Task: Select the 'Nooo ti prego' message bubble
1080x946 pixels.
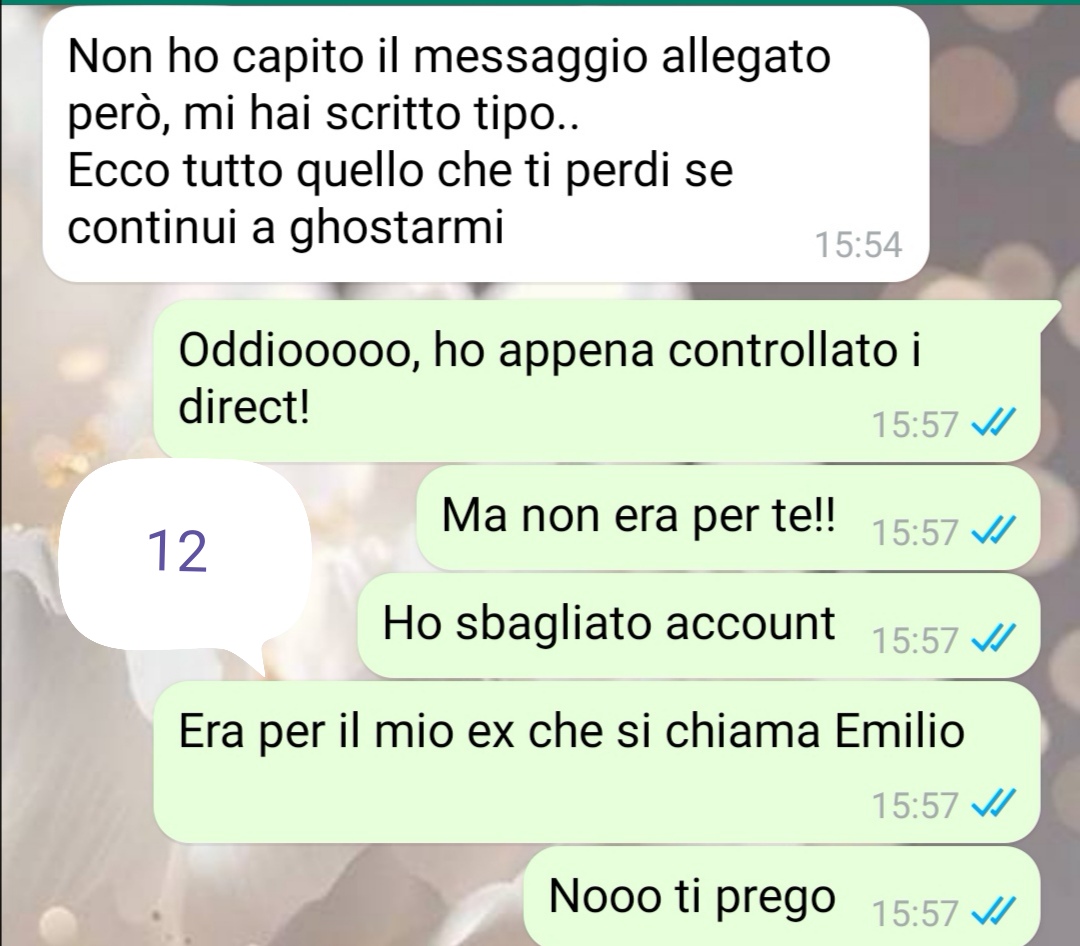Action: [782, 897]
